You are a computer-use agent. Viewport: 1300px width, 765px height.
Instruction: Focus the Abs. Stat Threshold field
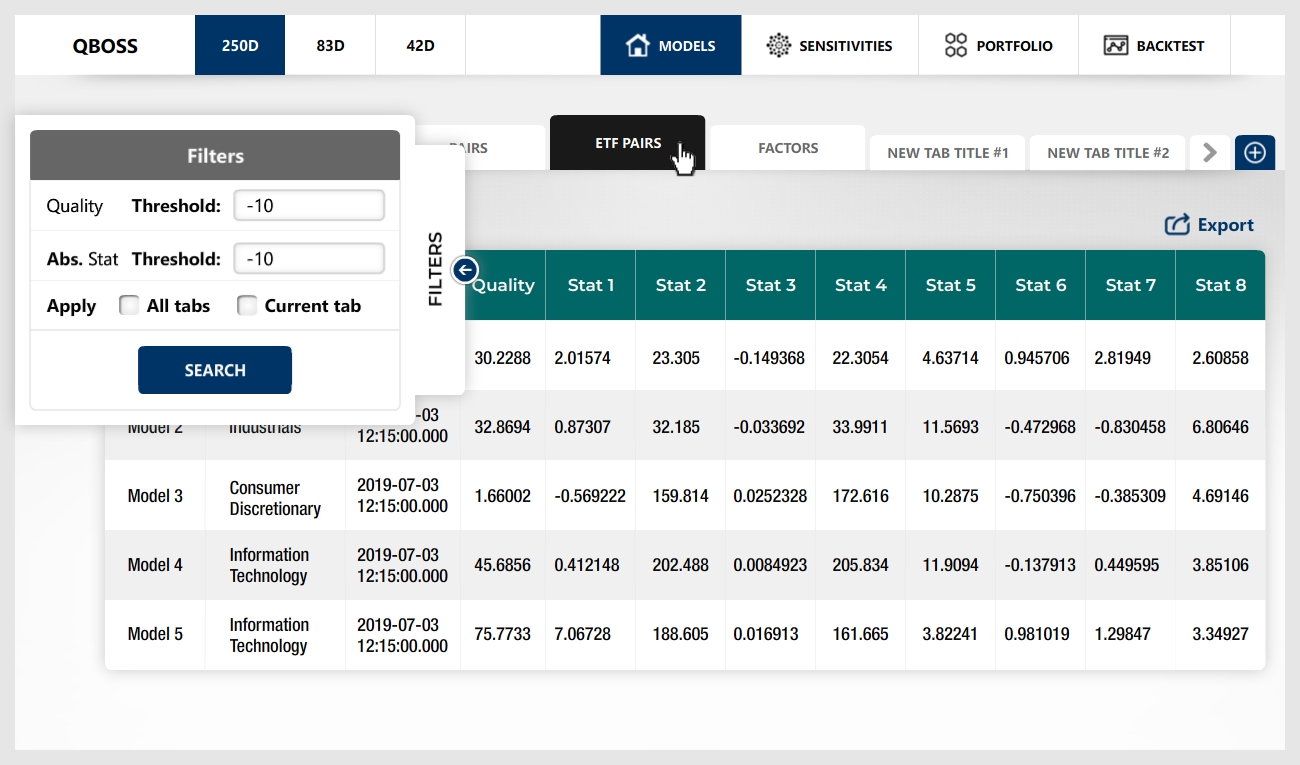(x=309, y=259)
